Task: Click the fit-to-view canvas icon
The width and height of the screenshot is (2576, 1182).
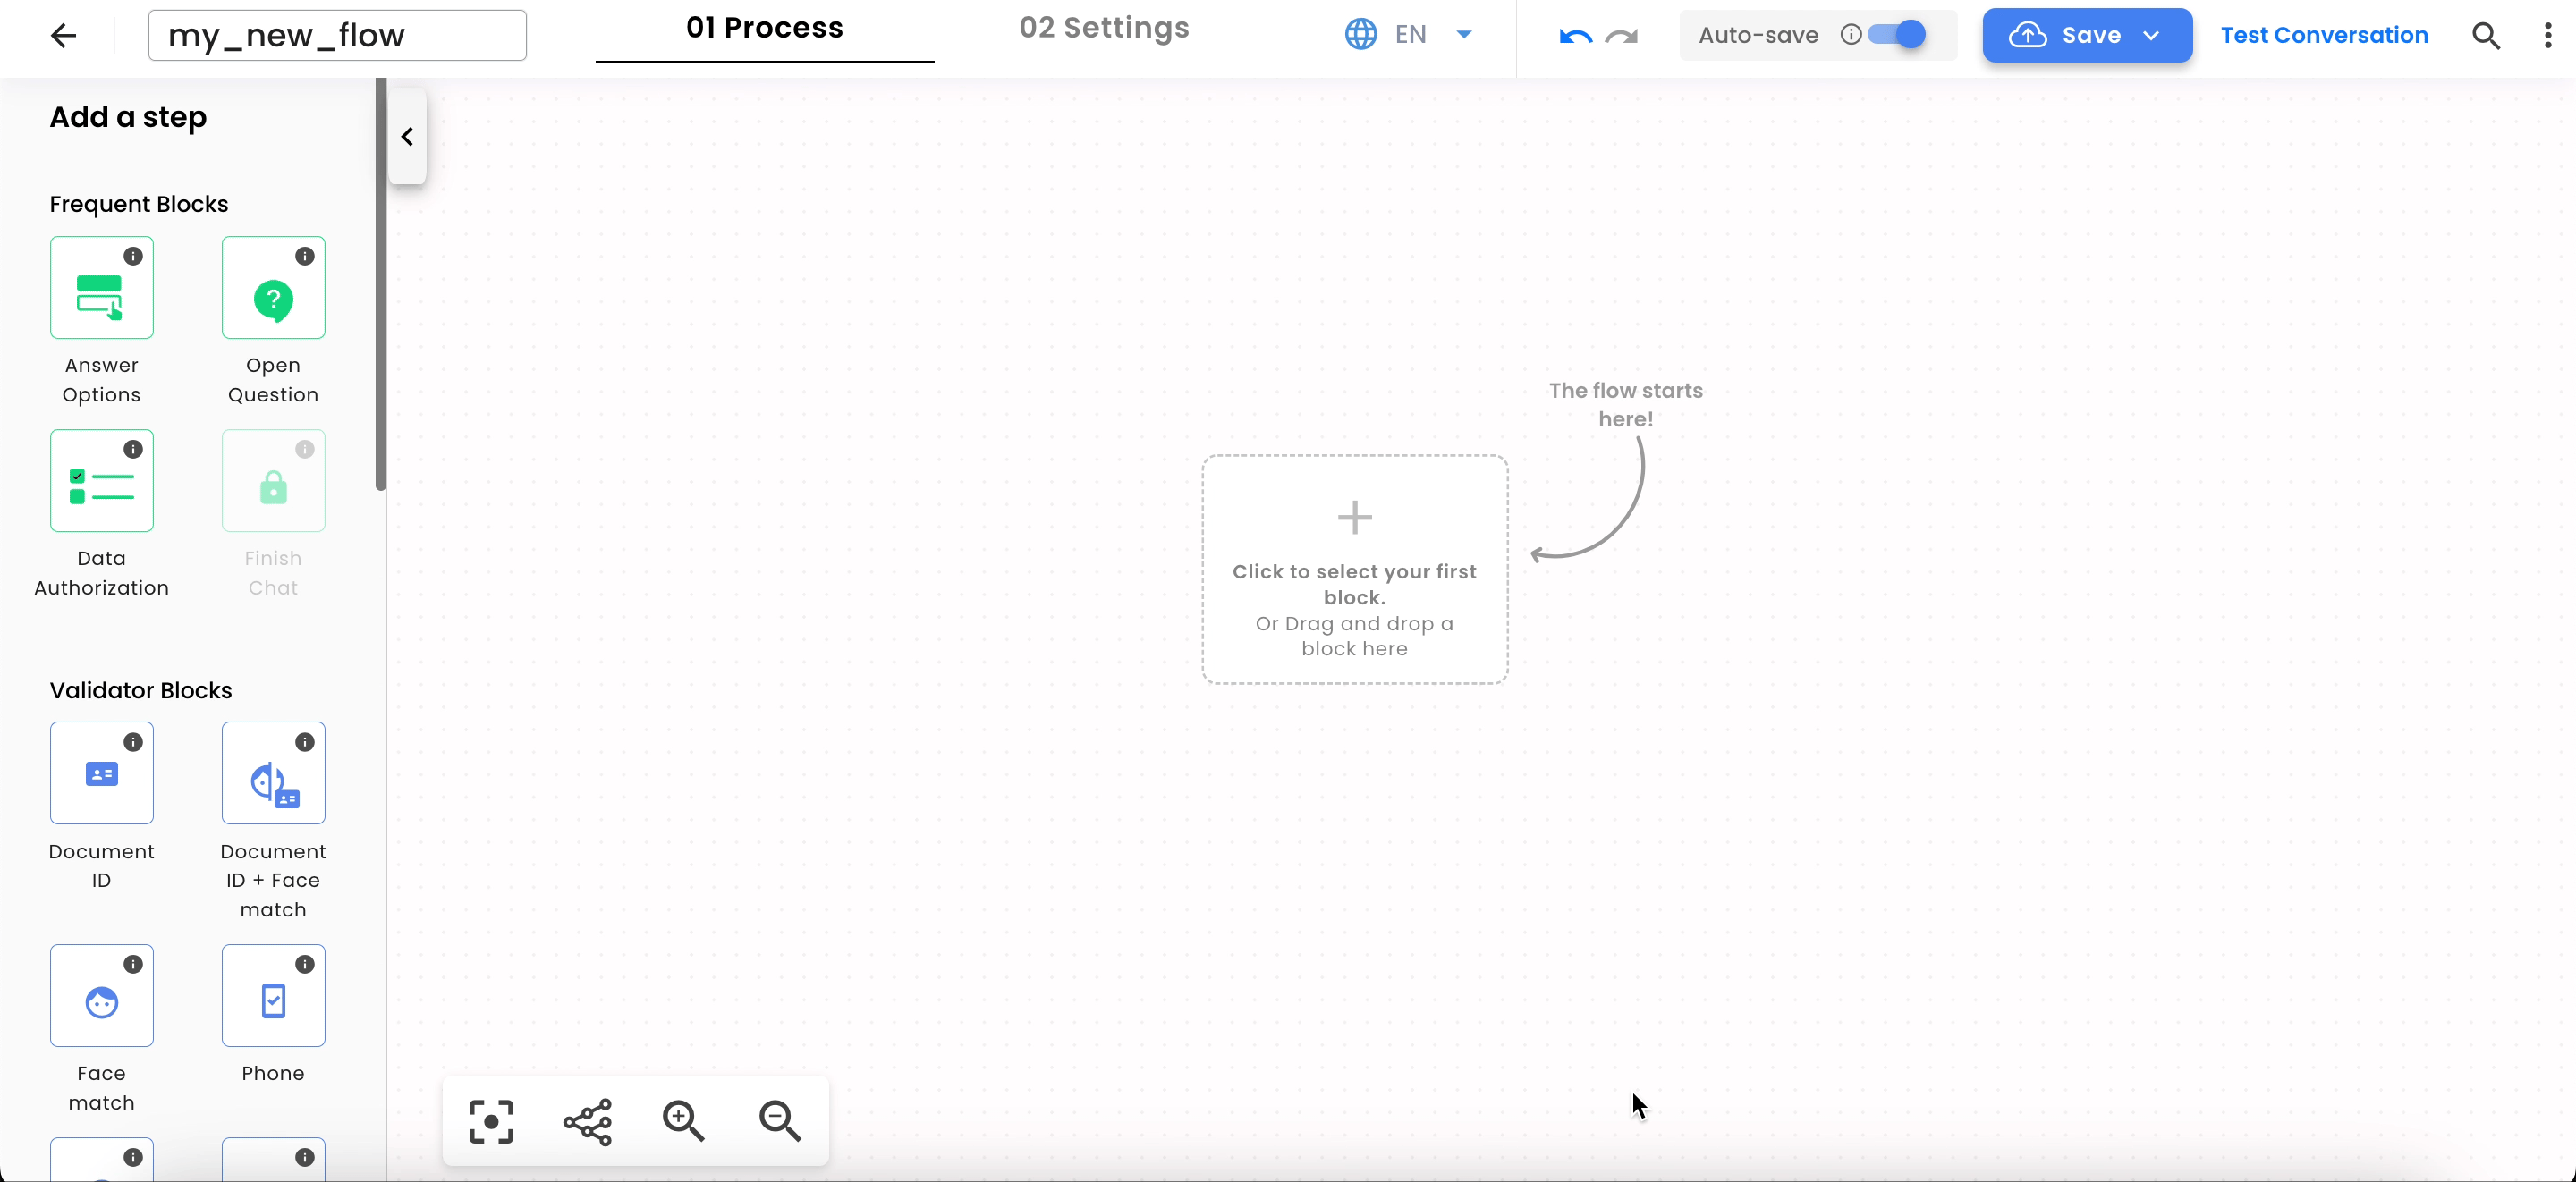Action: click(490, 1121)
